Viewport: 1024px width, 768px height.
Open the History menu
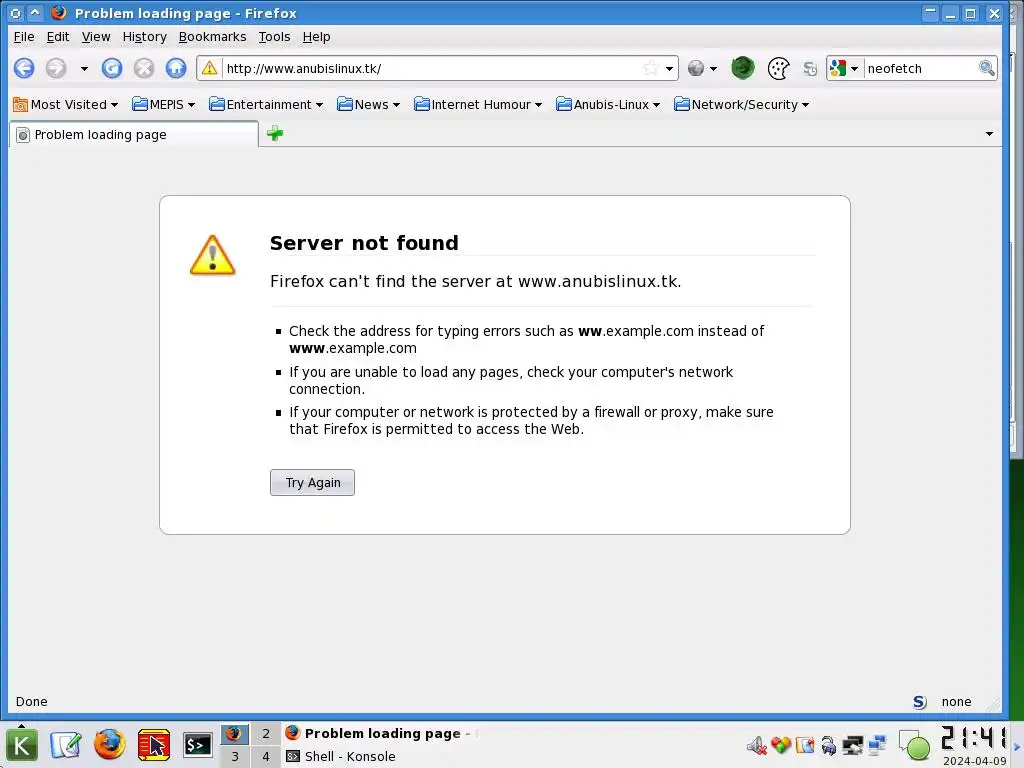click(x=144, y=37)
